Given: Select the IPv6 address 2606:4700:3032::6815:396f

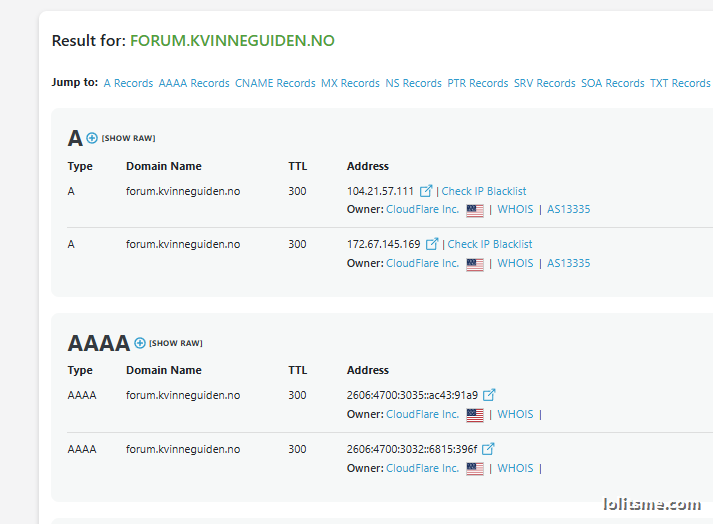Looking at the screenshot, I should pyautogui.click(x=412, y=449).
